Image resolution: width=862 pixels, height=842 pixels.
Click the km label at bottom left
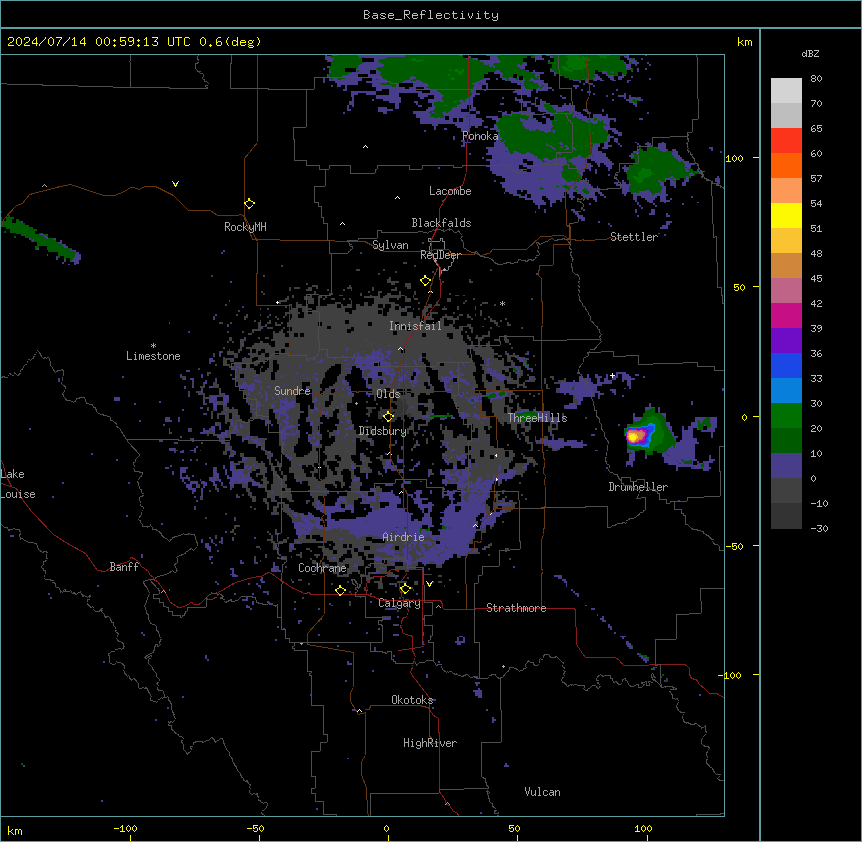pos(15,831)
